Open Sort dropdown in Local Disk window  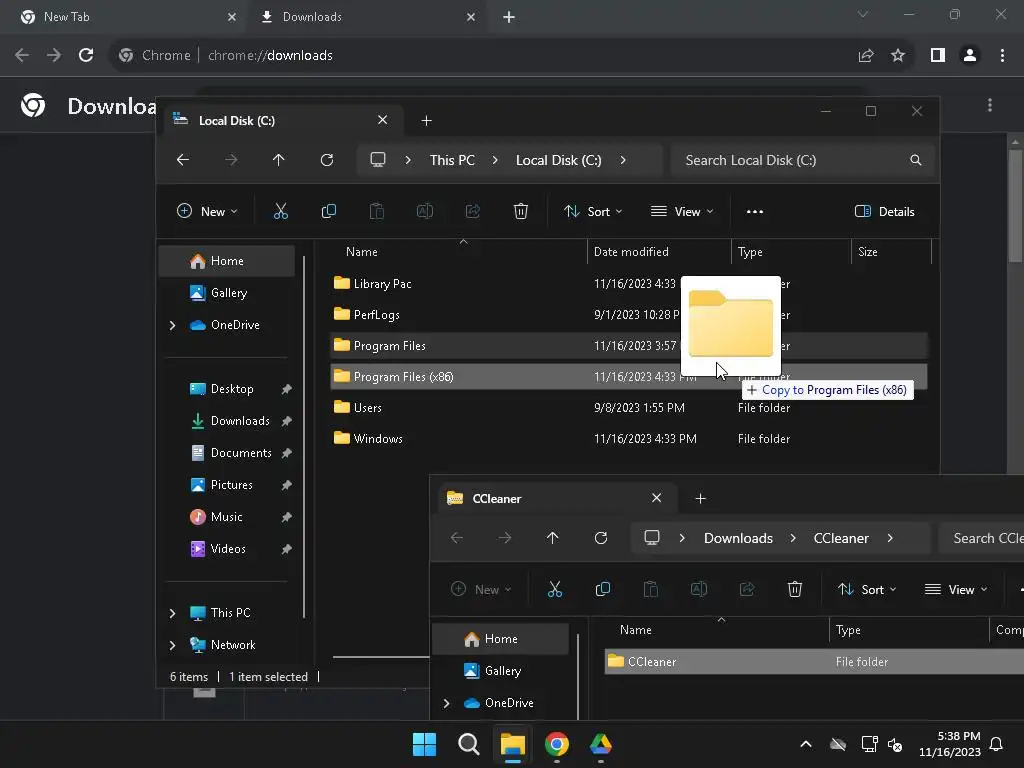[x=593, y=212]
